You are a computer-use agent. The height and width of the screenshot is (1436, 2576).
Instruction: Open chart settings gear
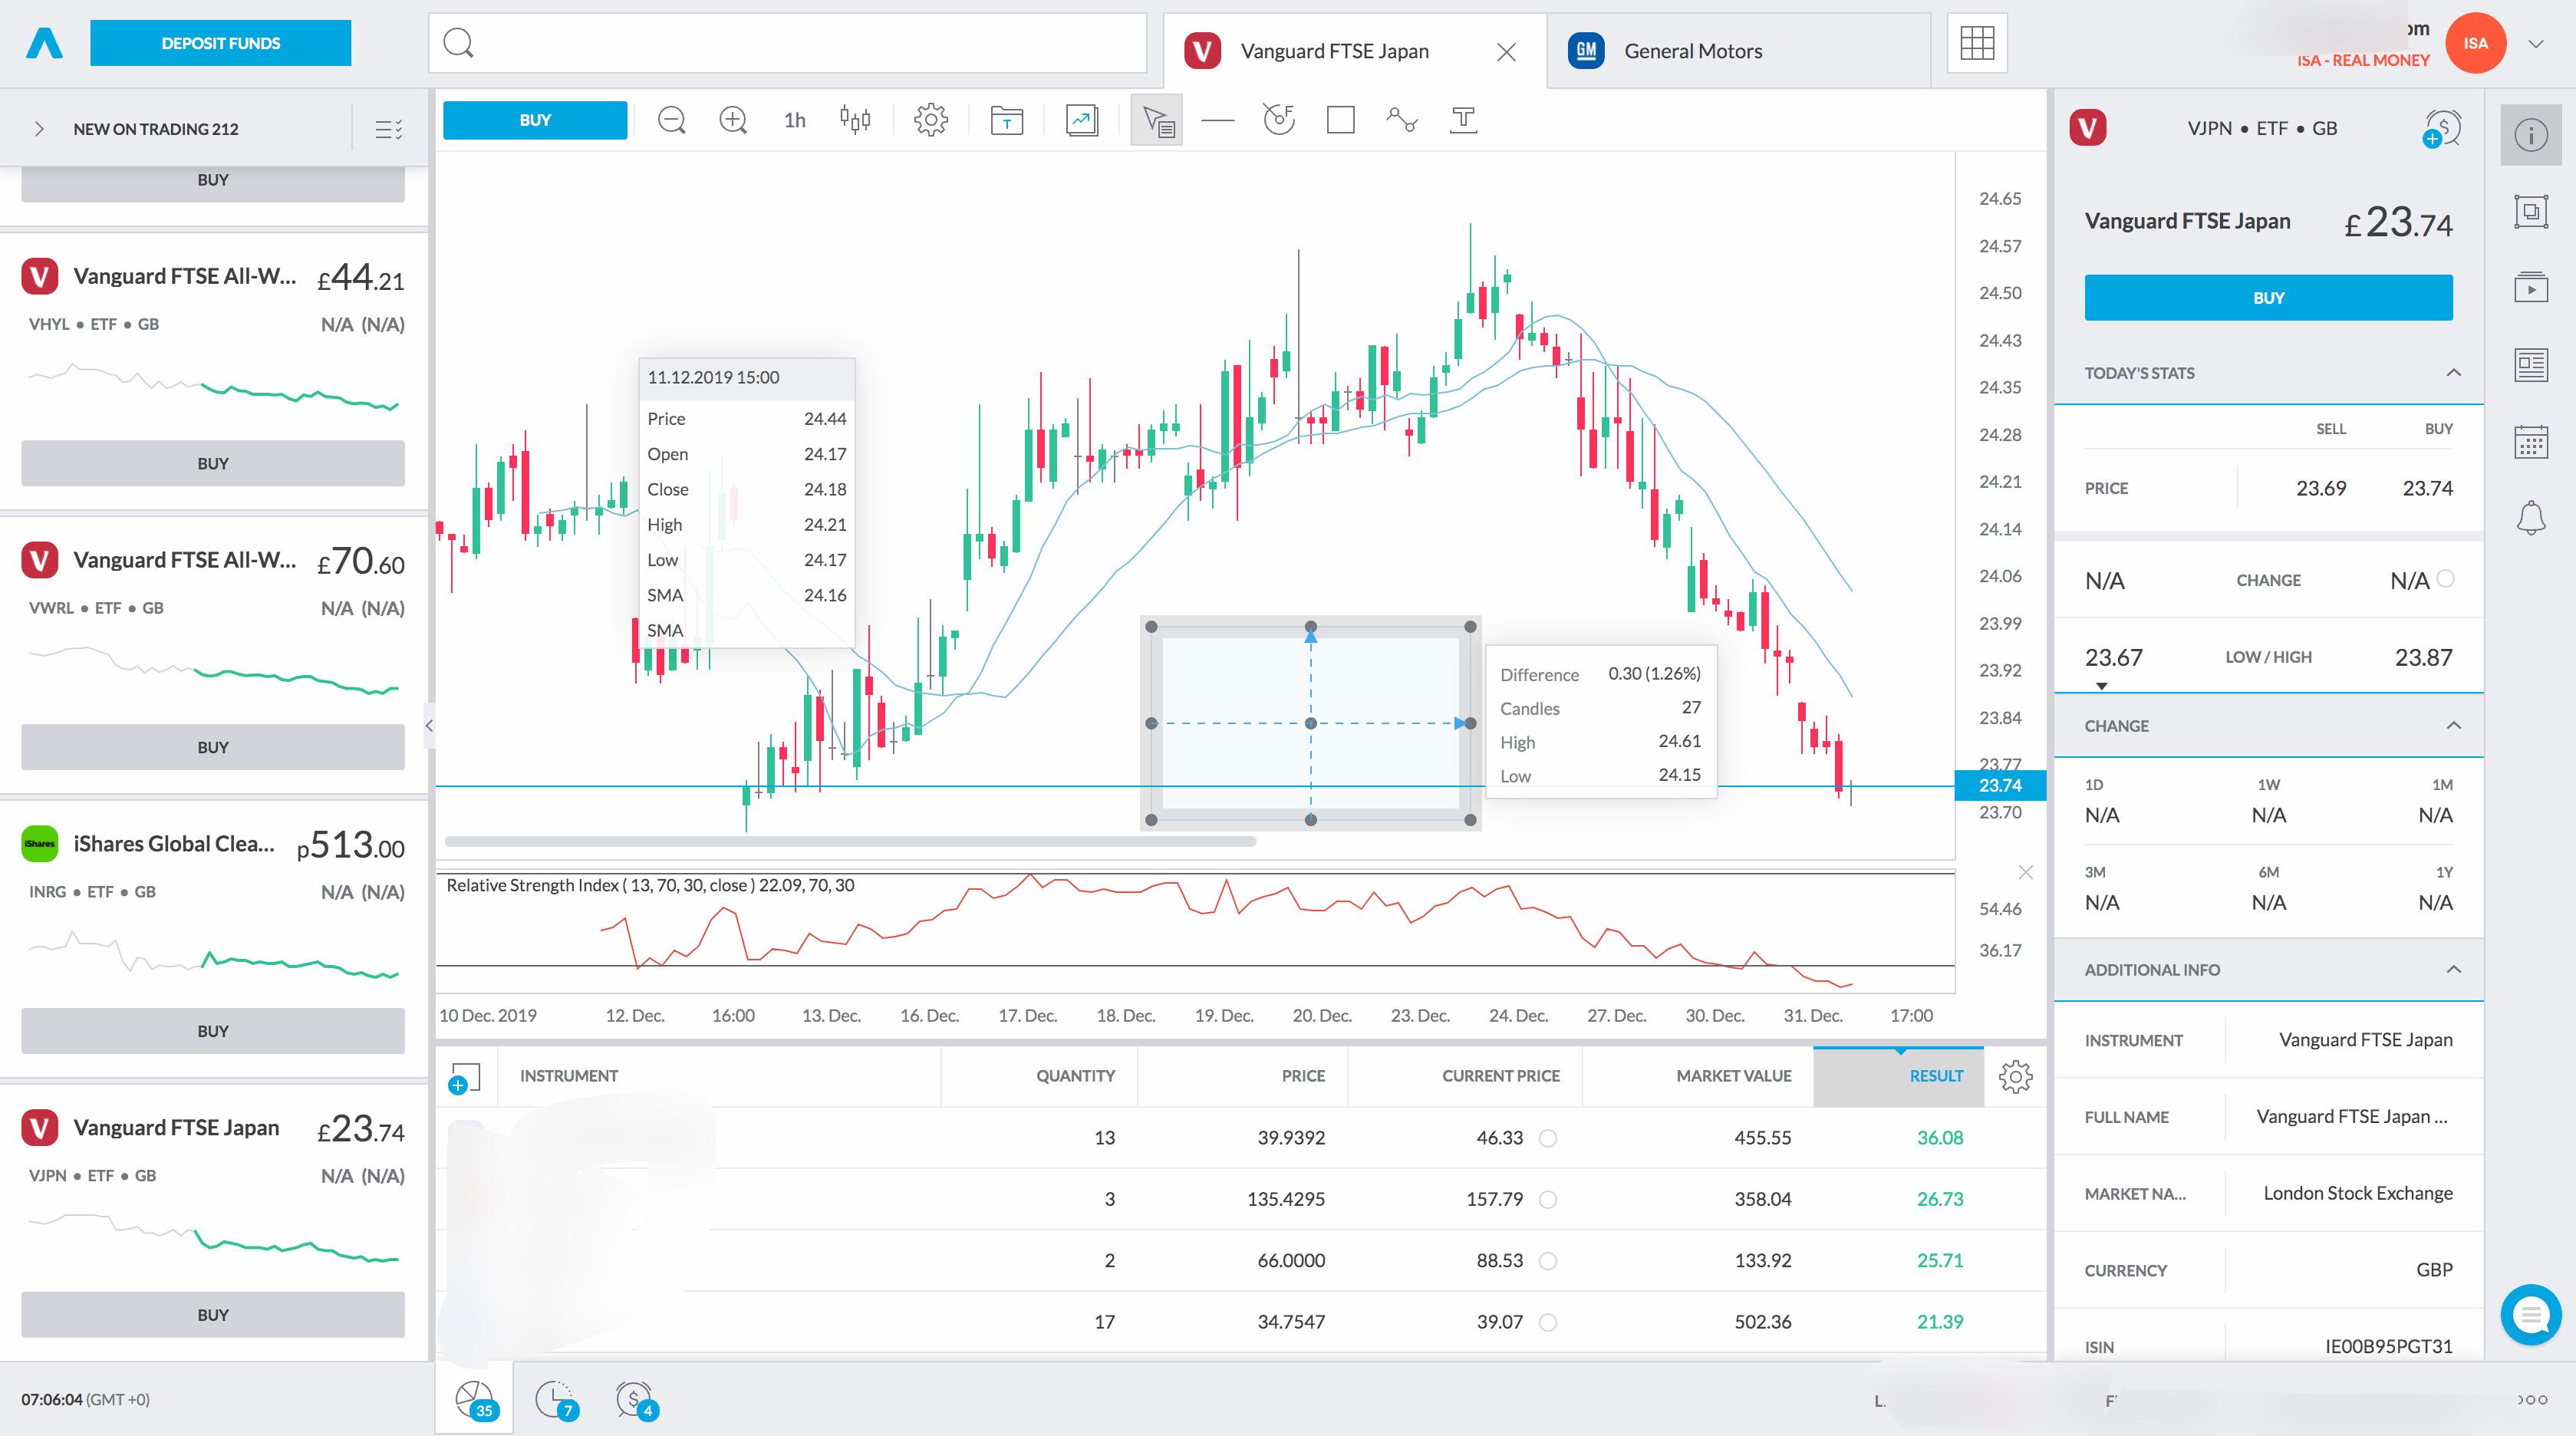point(931,120)
